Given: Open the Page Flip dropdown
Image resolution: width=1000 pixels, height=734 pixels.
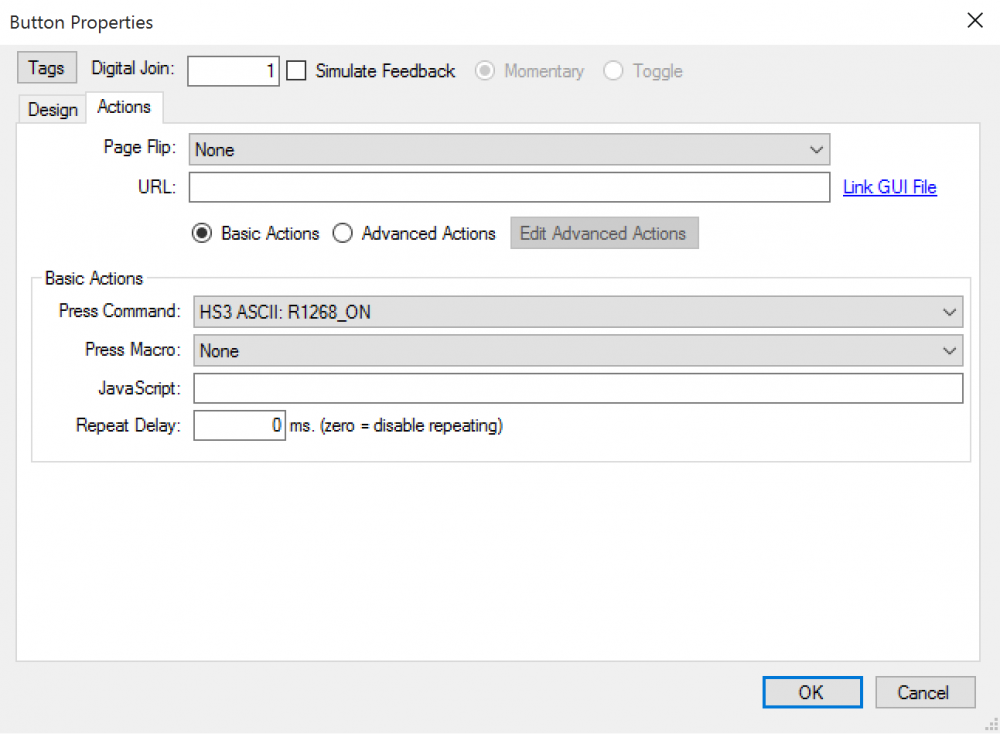Looking at the screenshot, I should point(509,150).
